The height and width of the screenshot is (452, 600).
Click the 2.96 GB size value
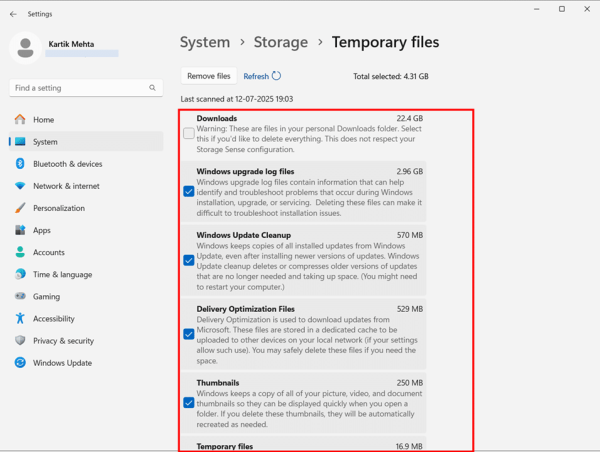pos(409,171)
